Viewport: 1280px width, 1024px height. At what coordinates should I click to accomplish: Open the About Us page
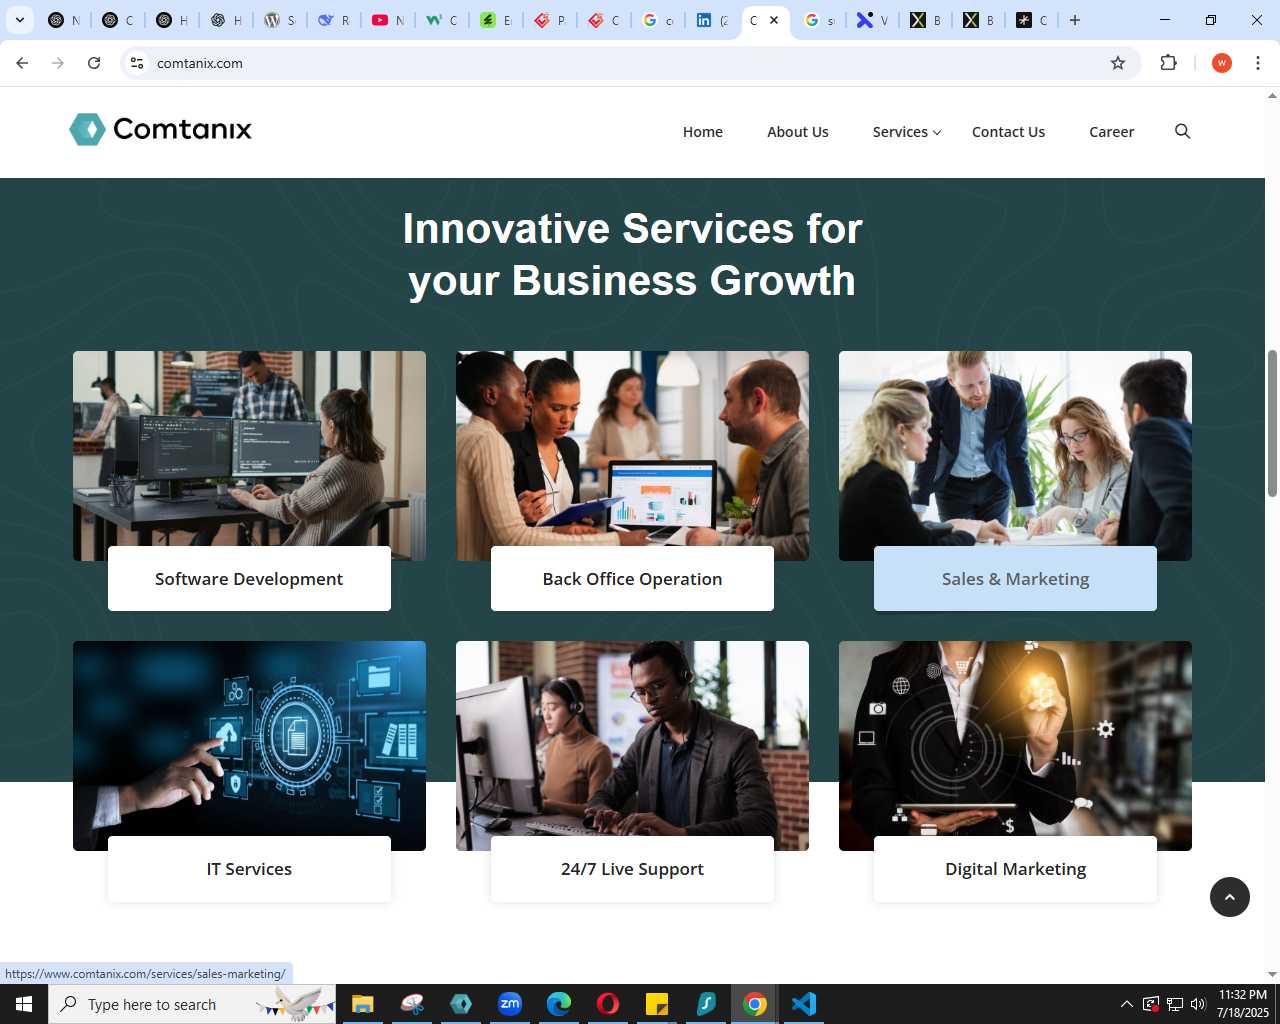(x=798, y=132)
